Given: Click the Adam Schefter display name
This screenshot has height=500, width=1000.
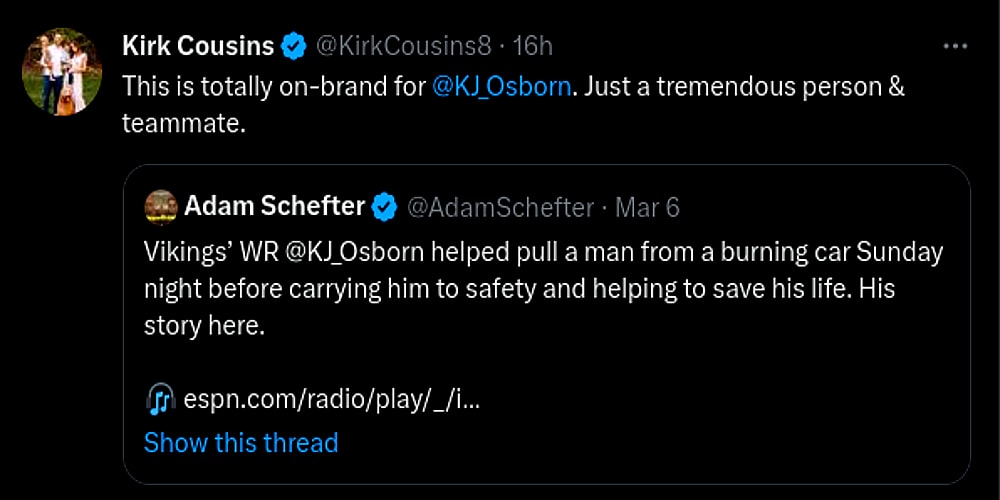Looking at the screenshot, I should tap(274, 207).
